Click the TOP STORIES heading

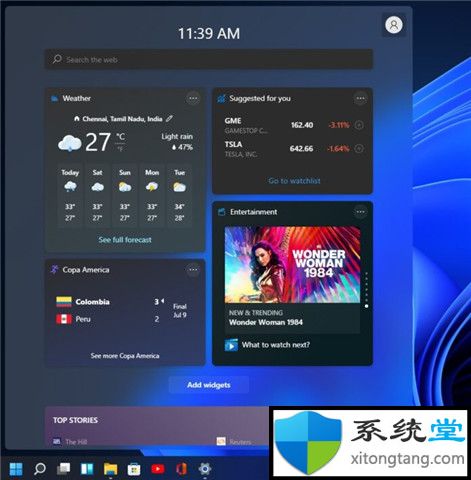75,420
